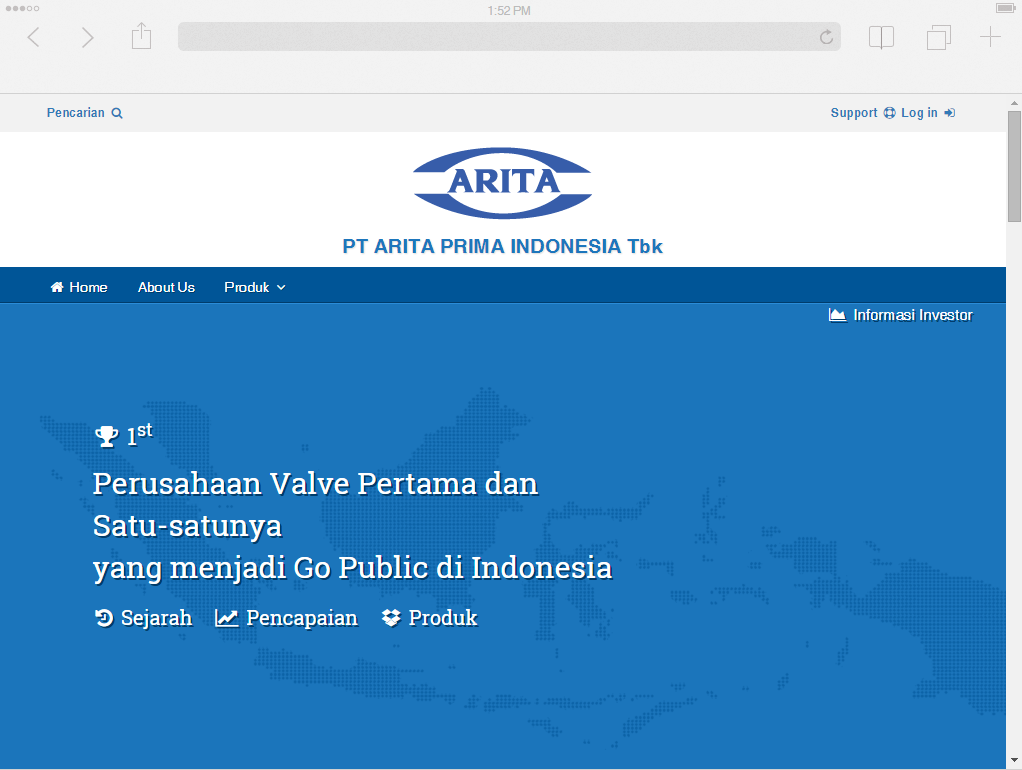Image resolution: width=1022 pixels, height=770 pixels.
Task: Click the battery indicator in status bar
Action: coord(1006,8)
